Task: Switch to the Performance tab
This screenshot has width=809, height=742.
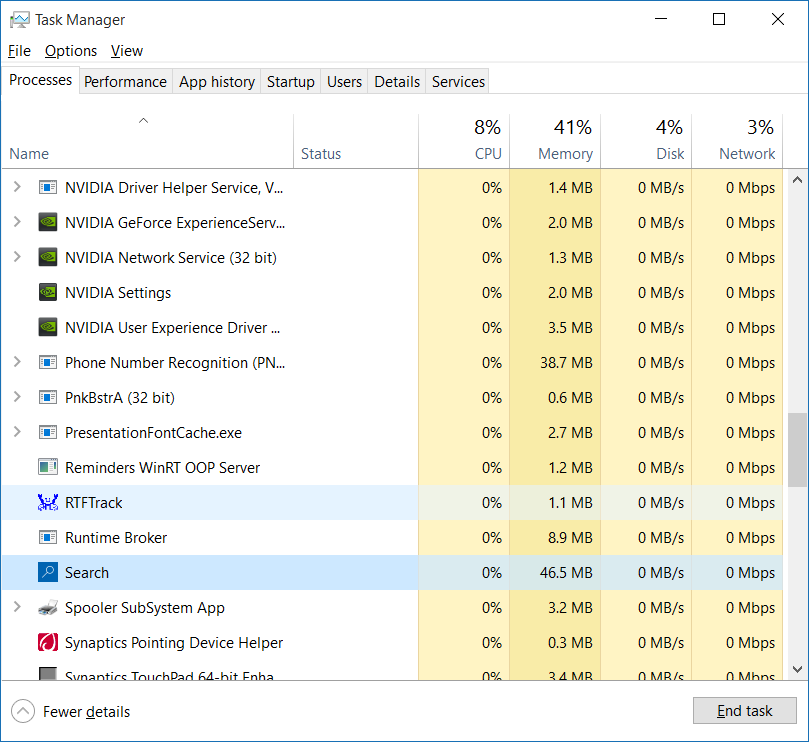Action: click(125, 82)
